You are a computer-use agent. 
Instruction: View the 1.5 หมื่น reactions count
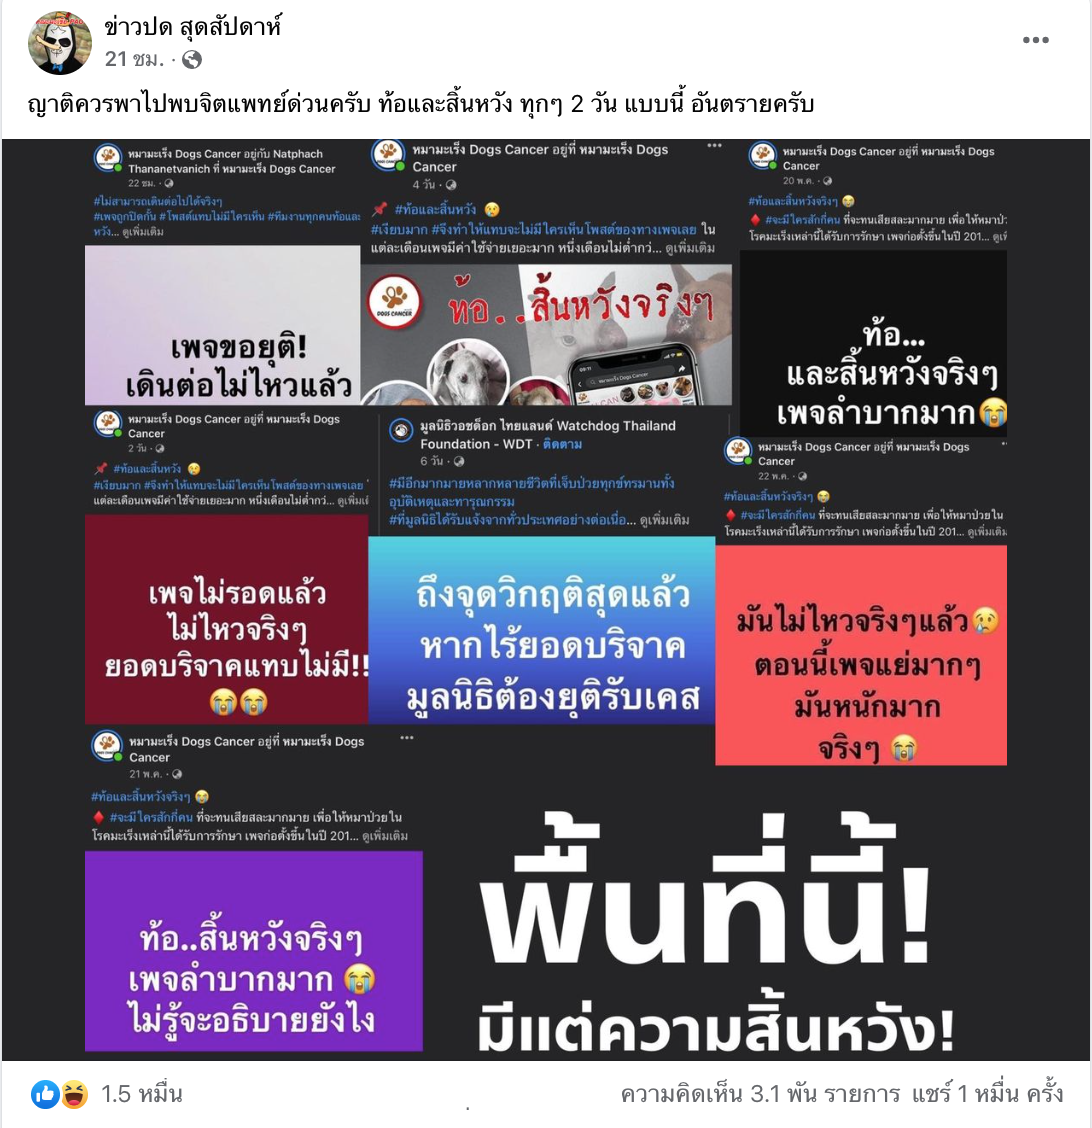pyautogui.click(x=142, y=1094)
